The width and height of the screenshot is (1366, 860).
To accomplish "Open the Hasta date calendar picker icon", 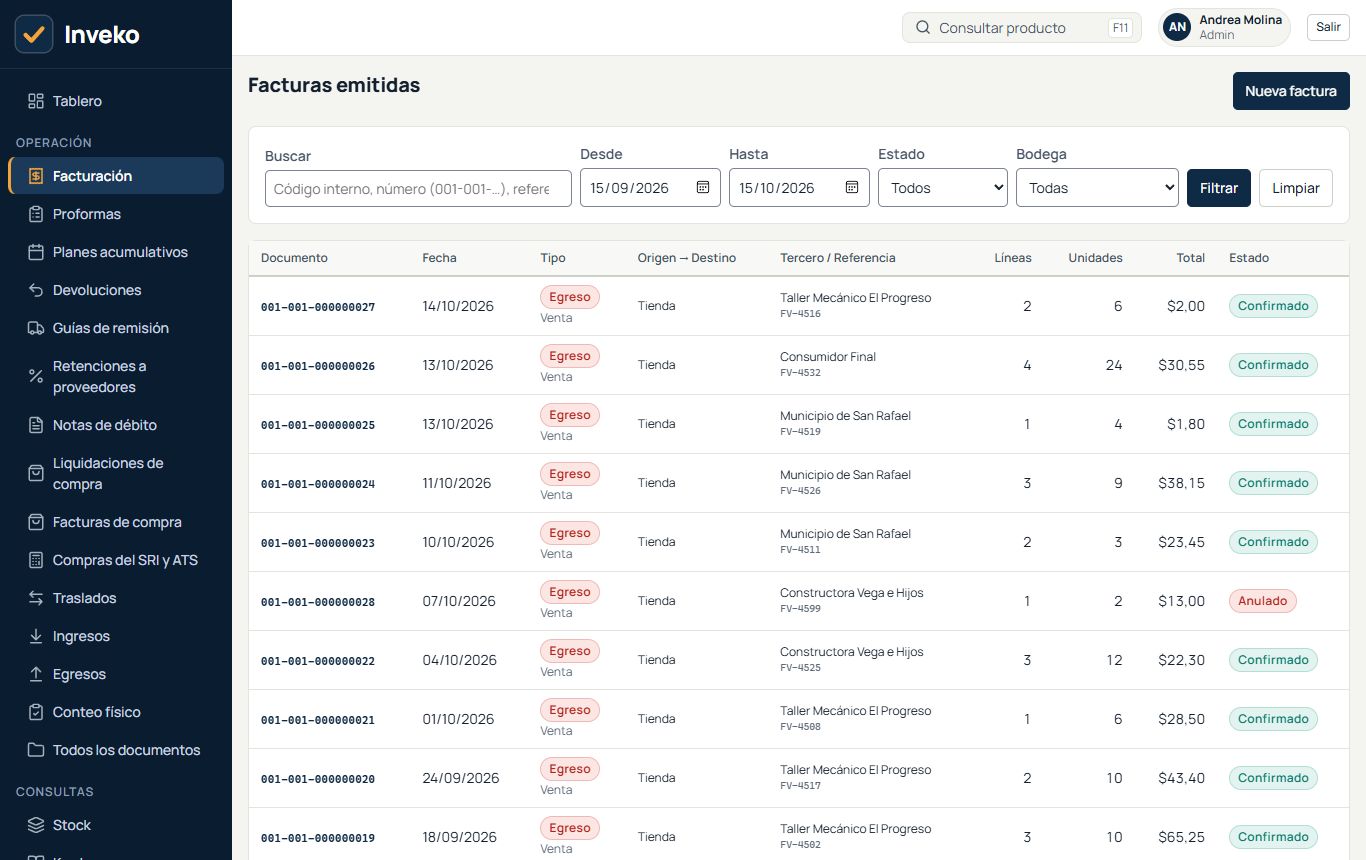I will [852, 187].
